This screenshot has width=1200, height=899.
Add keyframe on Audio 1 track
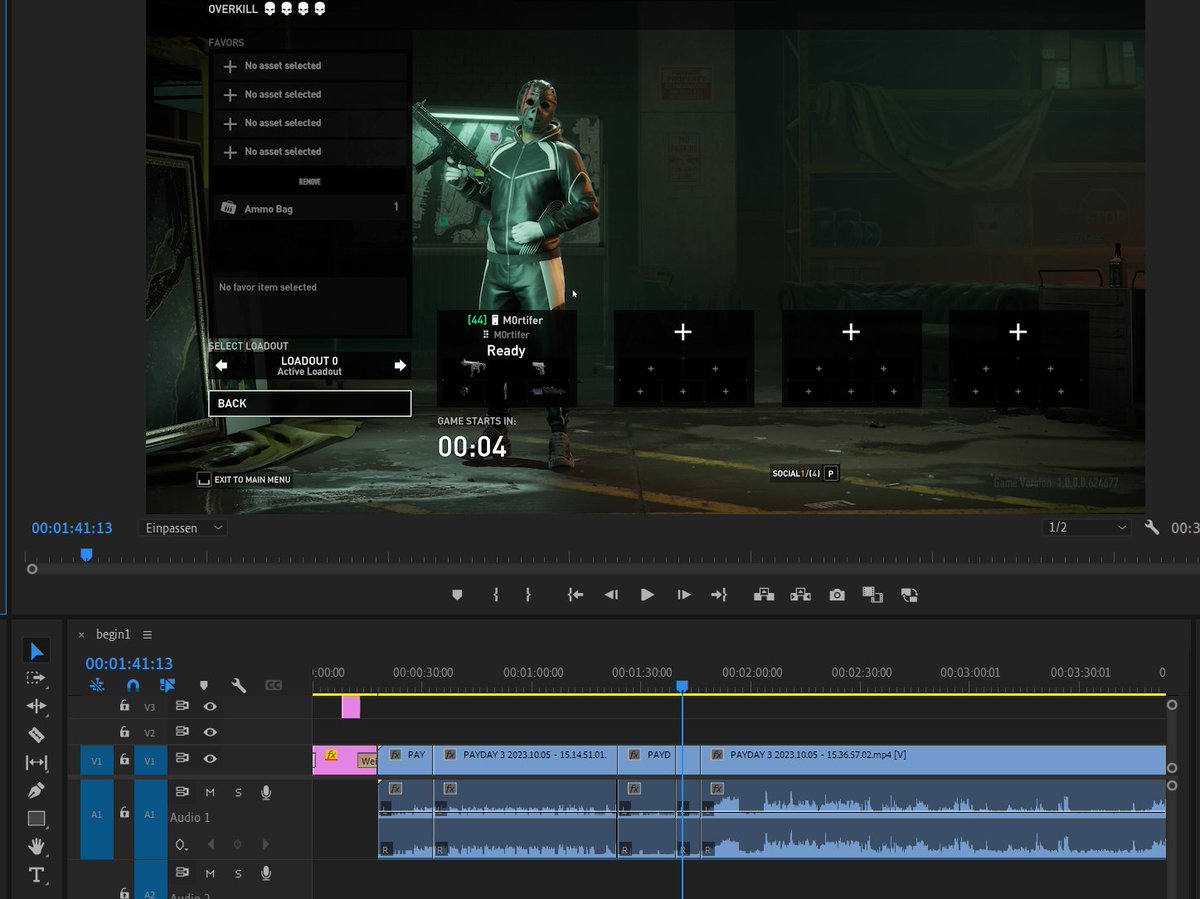tap(237, 844)
